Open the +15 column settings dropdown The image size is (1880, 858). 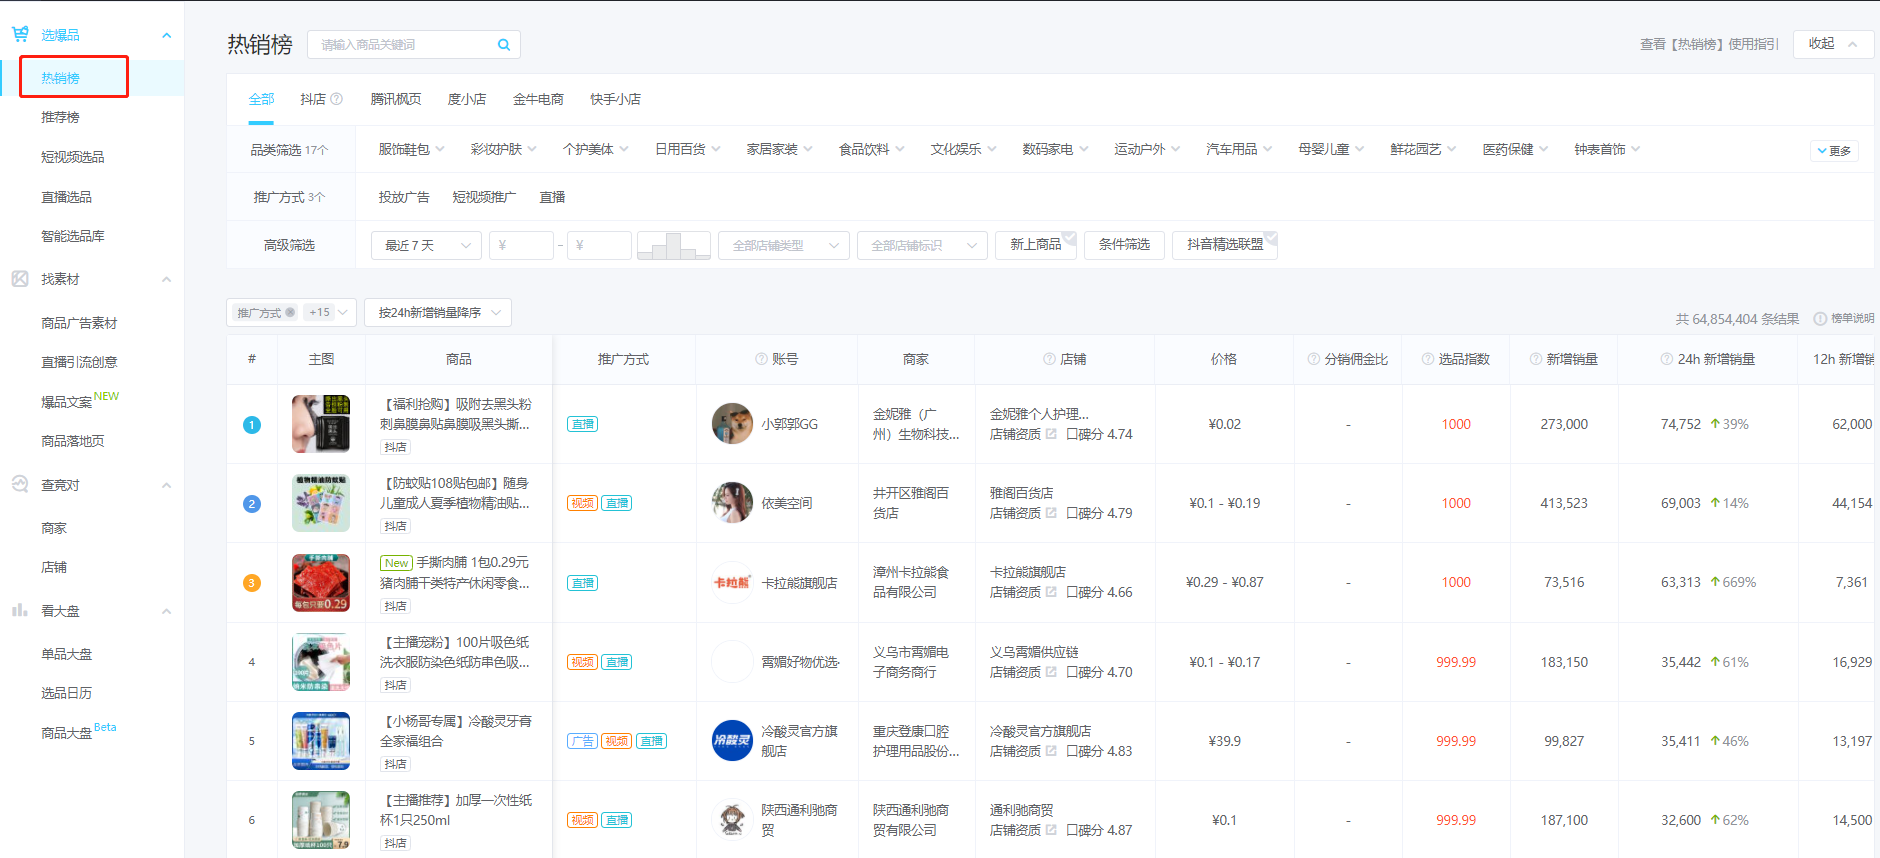(329, 313)
